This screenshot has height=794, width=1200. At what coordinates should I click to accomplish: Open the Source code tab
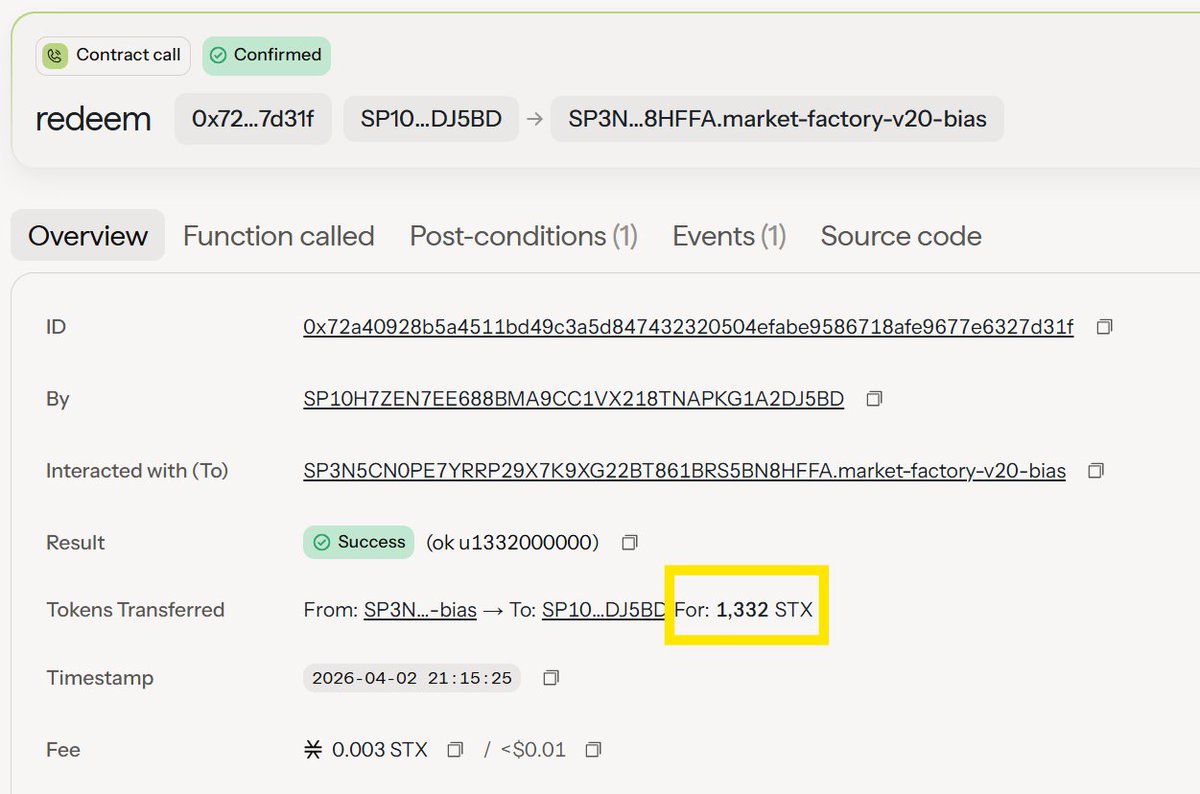[x=901, y=236]
